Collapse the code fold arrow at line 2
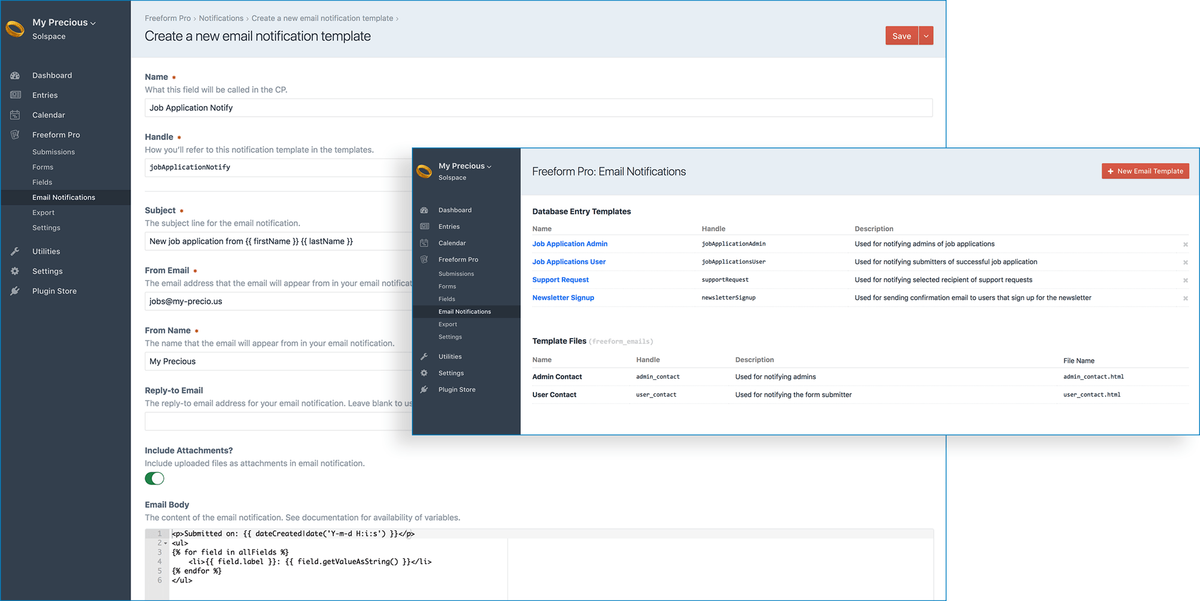Screen dimensions: 1200x601 pos(166,543)
